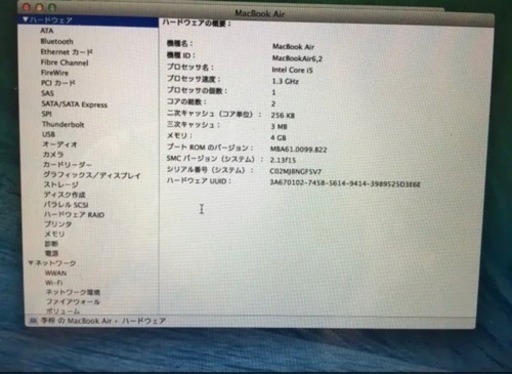
Task: Click the ネットワーク section label
Action: (x=56, y=263)
